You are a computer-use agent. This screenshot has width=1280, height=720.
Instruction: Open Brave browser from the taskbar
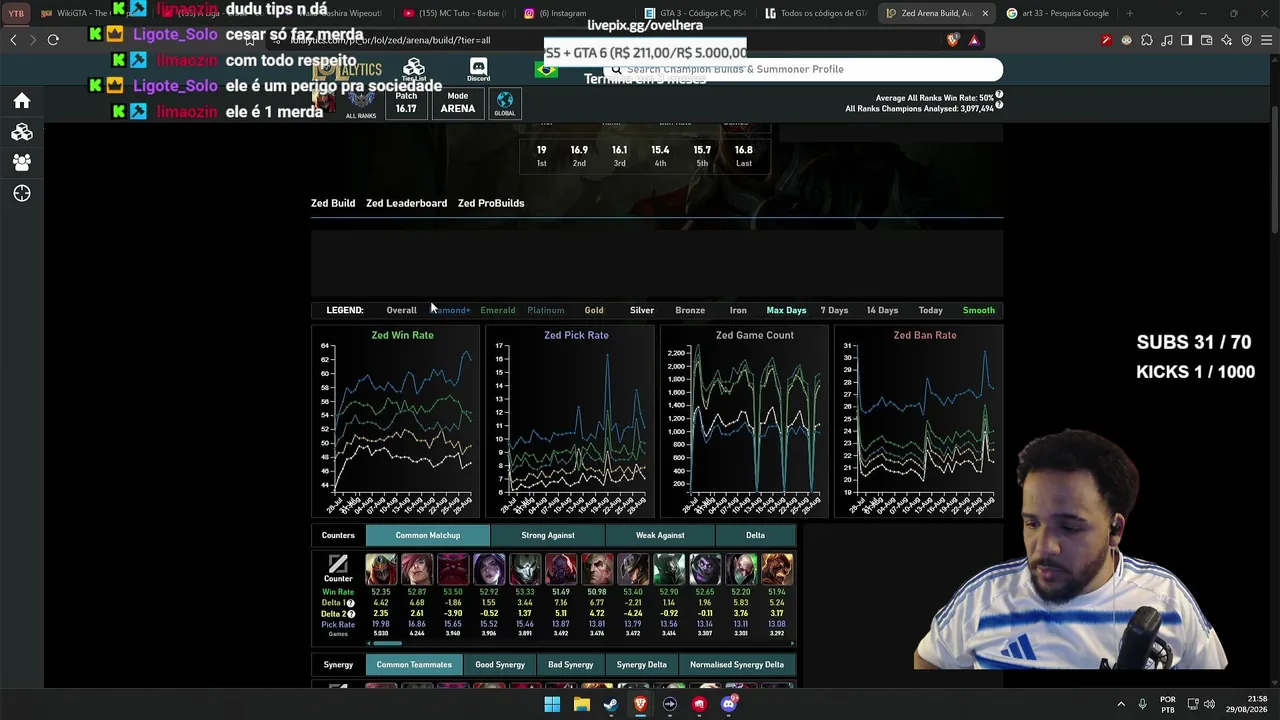640,704
